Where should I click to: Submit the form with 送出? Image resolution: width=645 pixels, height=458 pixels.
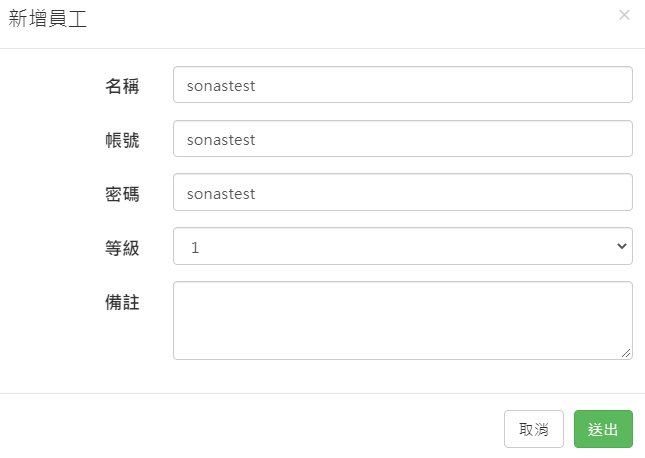tap(603, 429)
